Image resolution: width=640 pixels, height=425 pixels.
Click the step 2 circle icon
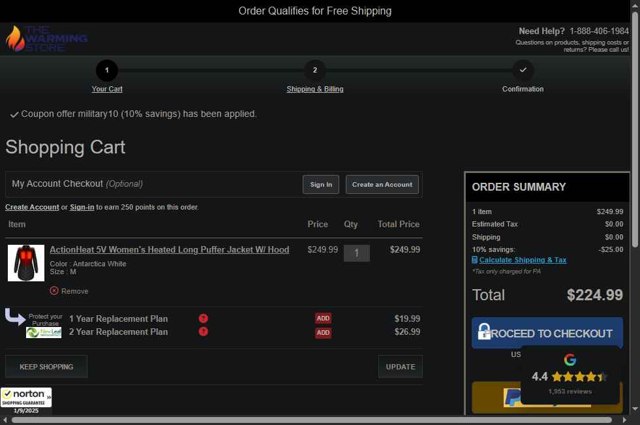click(x=315, y=70)
